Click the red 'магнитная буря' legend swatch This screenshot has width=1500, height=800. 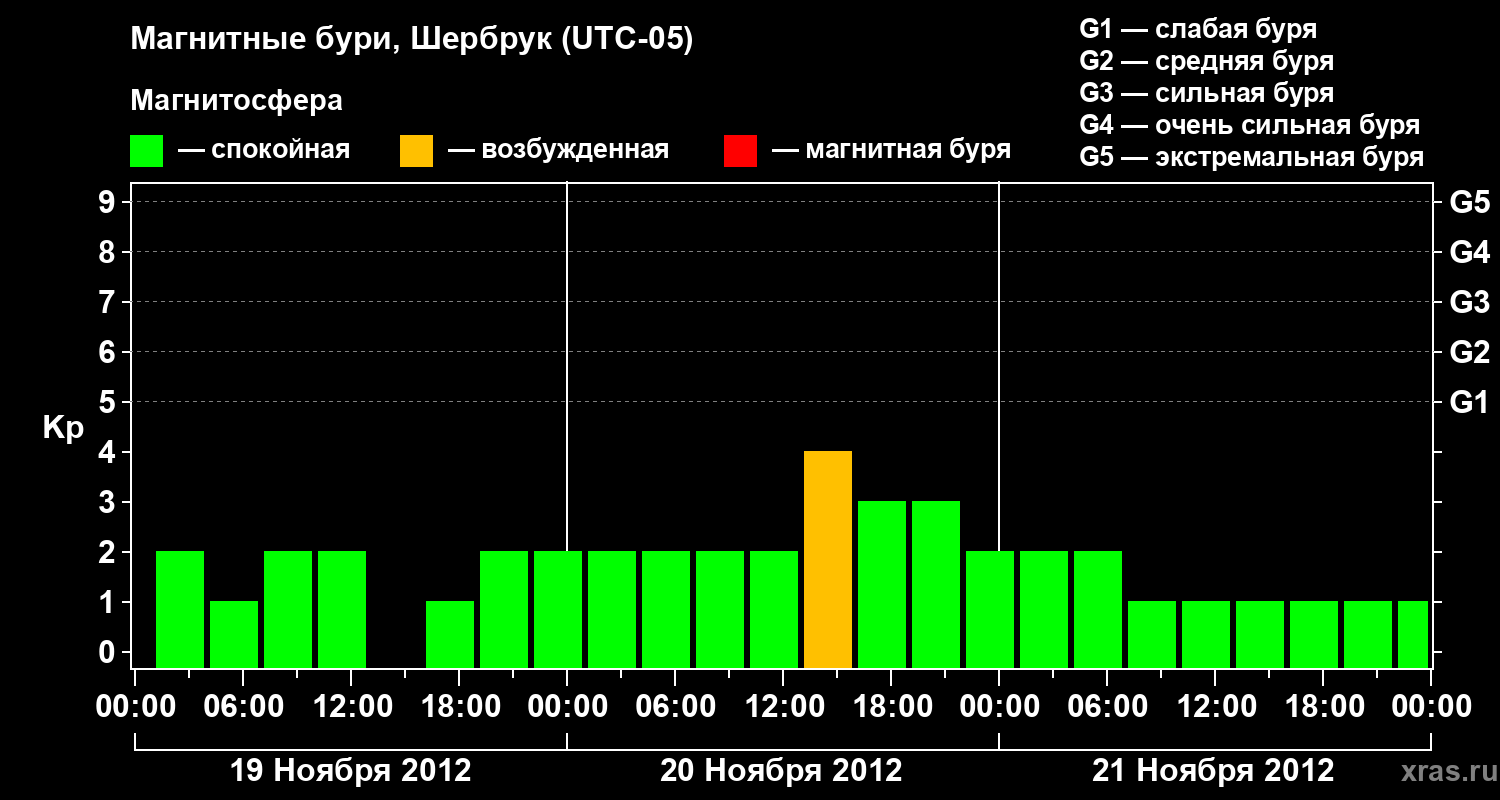click(740, 150)
